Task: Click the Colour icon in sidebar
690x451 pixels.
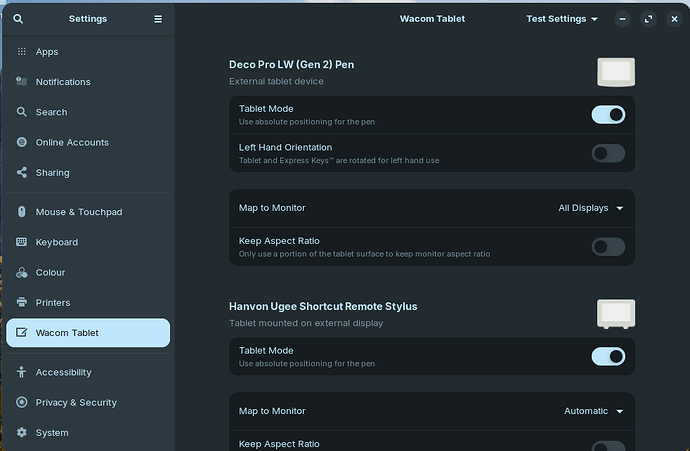Action: [x=22, y=272]
